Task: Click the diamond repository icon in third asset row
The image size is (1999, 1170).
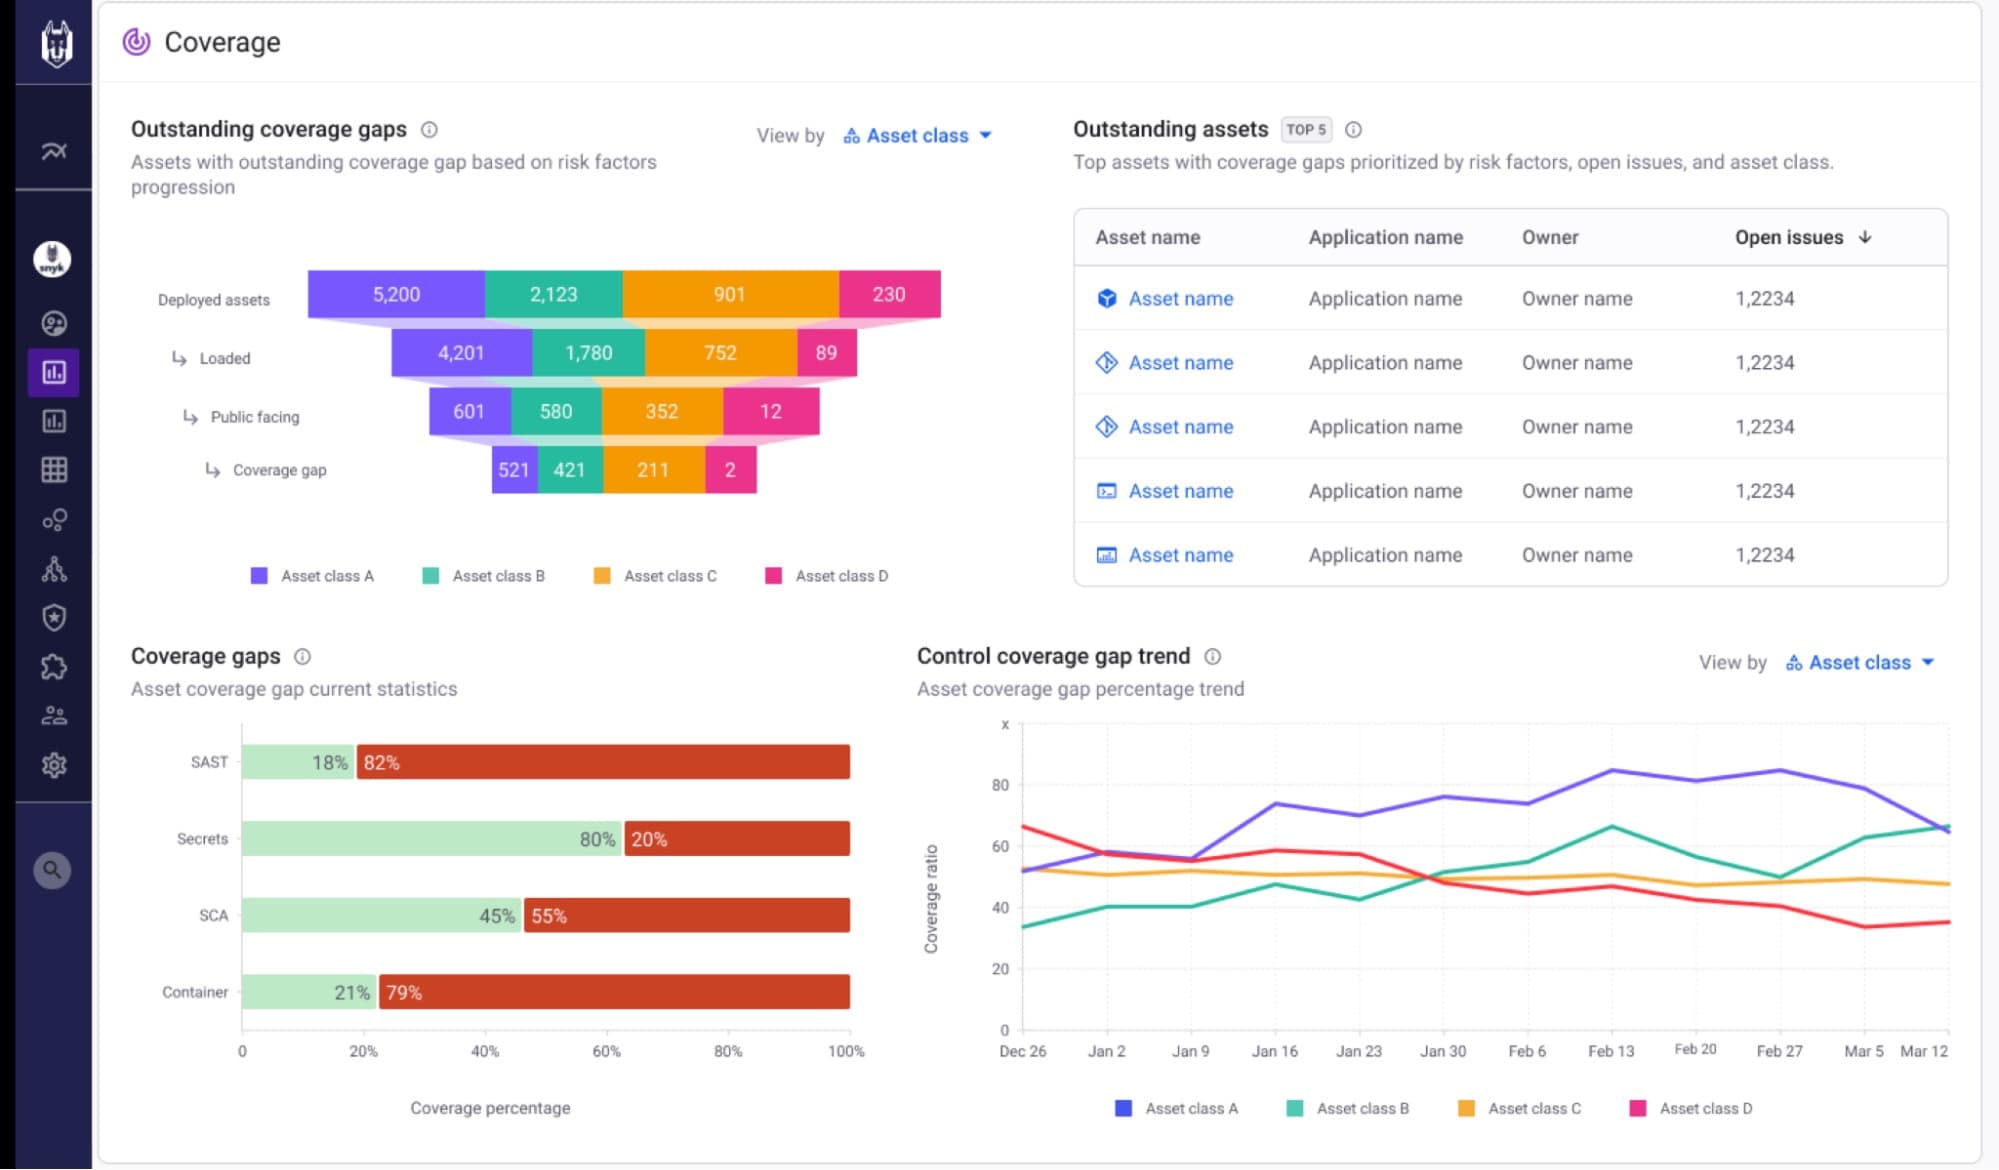Action: tap(1106, 426)
